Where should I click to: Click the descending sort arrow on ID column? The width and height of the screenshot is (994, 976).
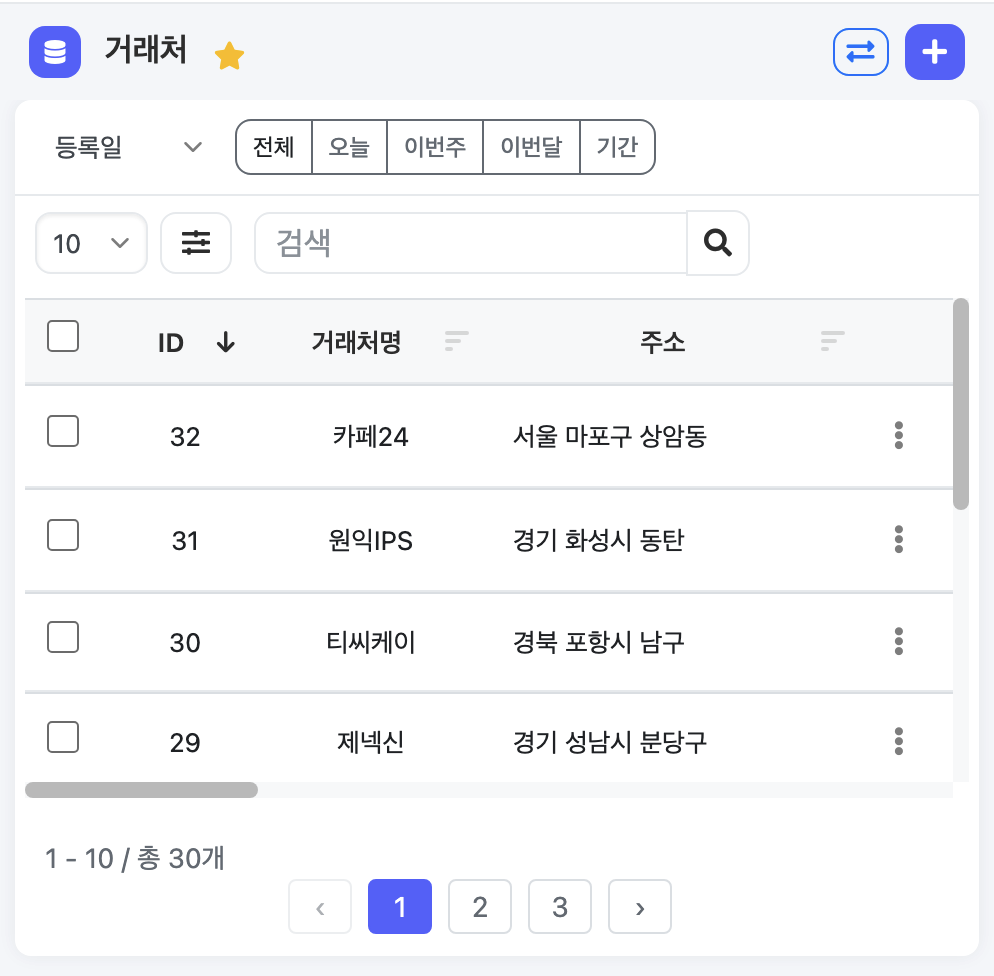coord(226,342)
